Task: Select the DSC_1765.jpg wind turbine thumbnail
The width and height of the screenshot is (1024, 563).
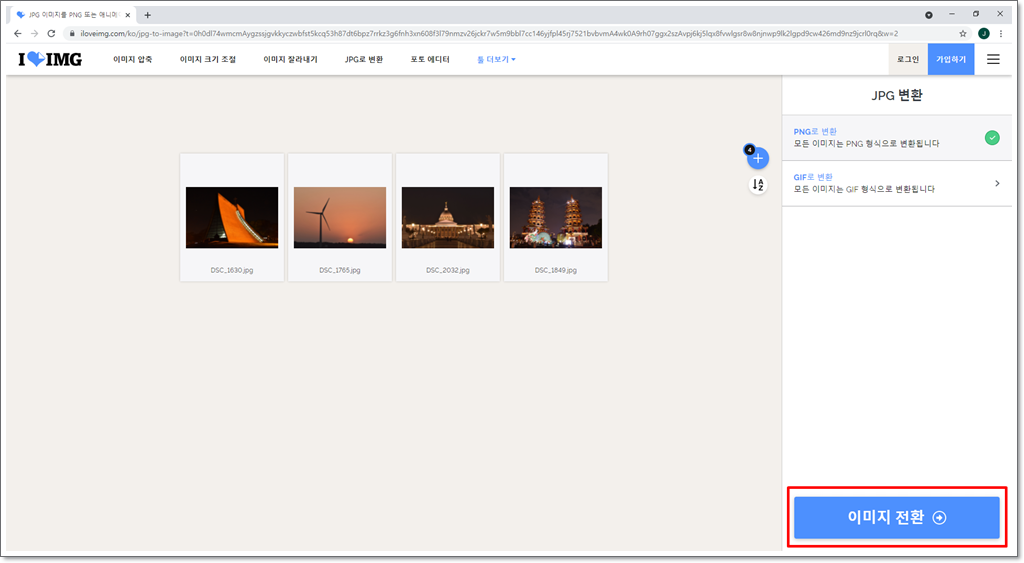Action: pyautogui.click(x=340, y=217)
